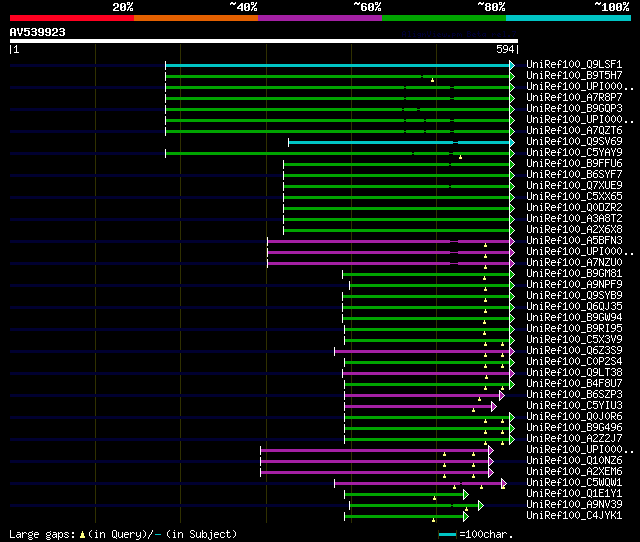
Task: Click the UniRef100_Q9LT38 label
Action: (574, 373)
